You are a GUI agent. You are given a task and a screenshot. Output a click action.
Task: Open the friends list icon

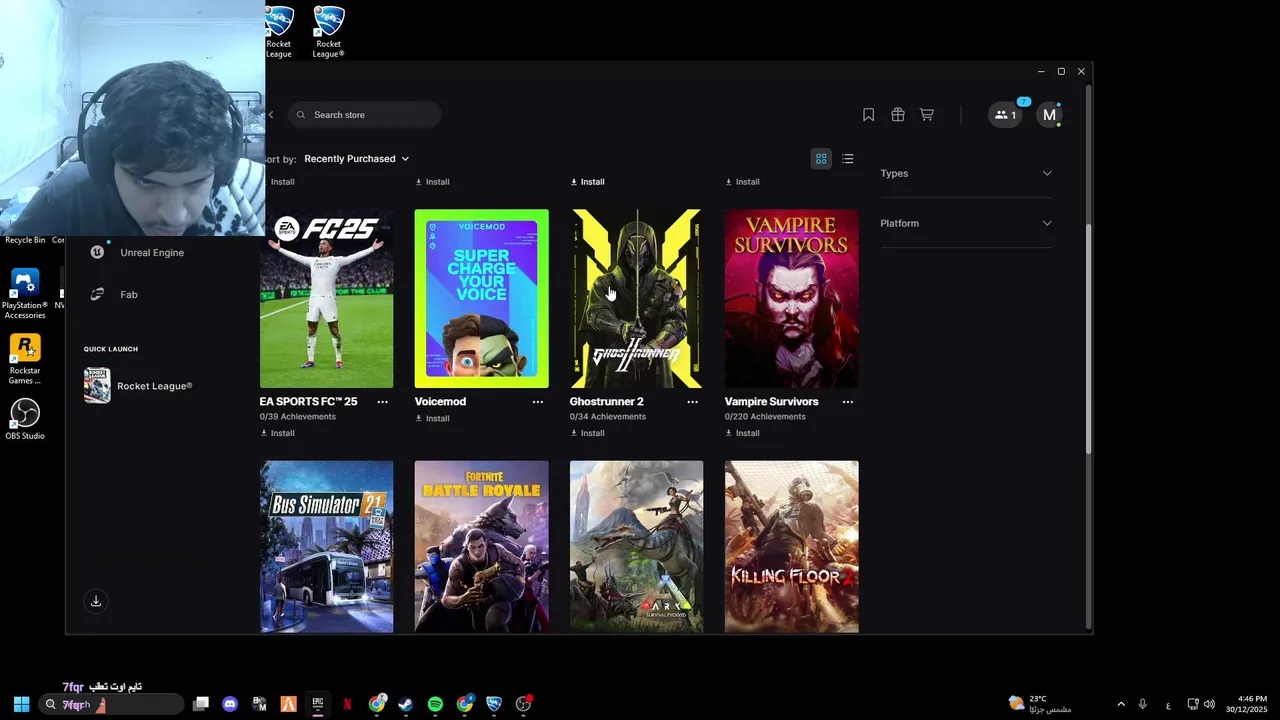tap(1005, 115)
